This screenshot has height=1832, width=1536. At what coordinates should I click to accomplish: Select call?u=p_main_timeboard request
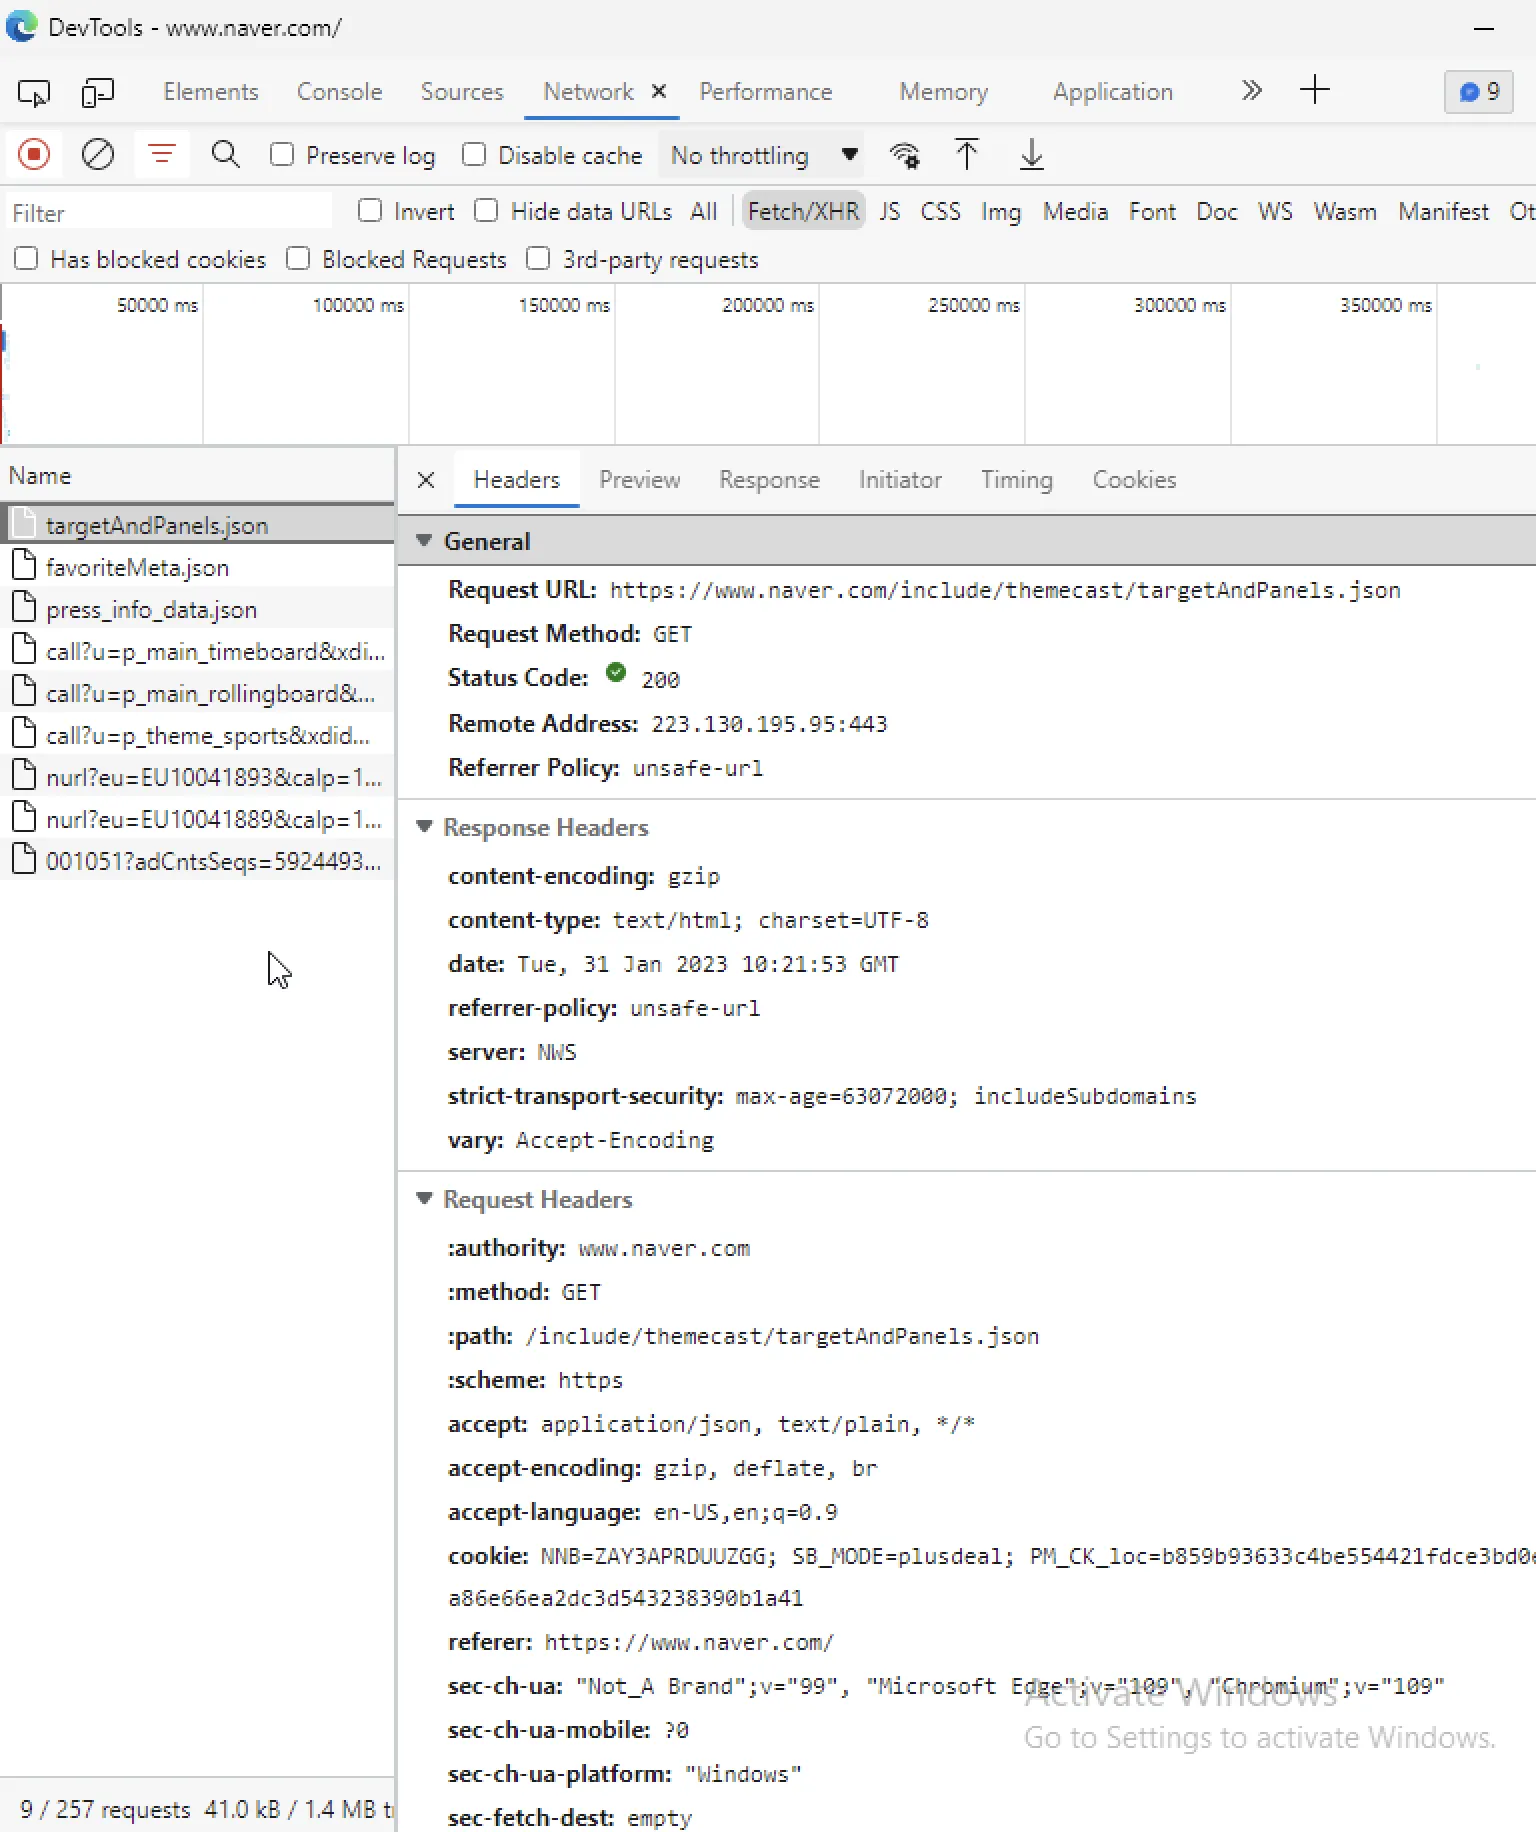coord(197,651)
